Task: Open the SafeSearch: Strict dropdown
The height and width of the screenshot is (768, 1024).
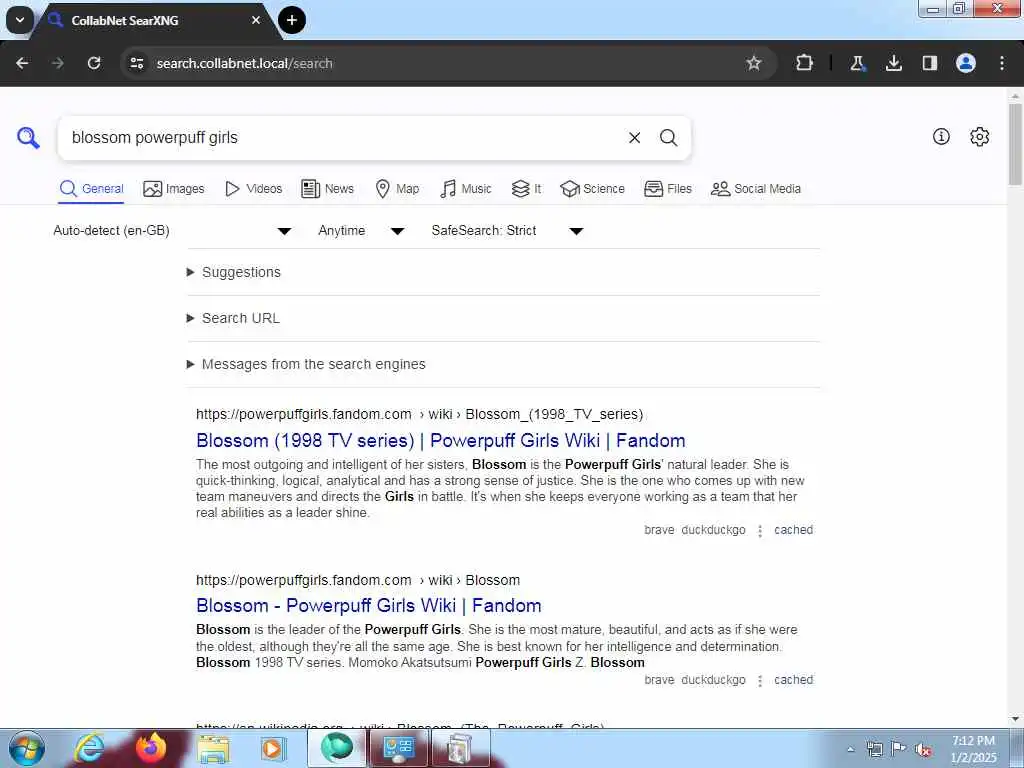Action: coord(507,231)
